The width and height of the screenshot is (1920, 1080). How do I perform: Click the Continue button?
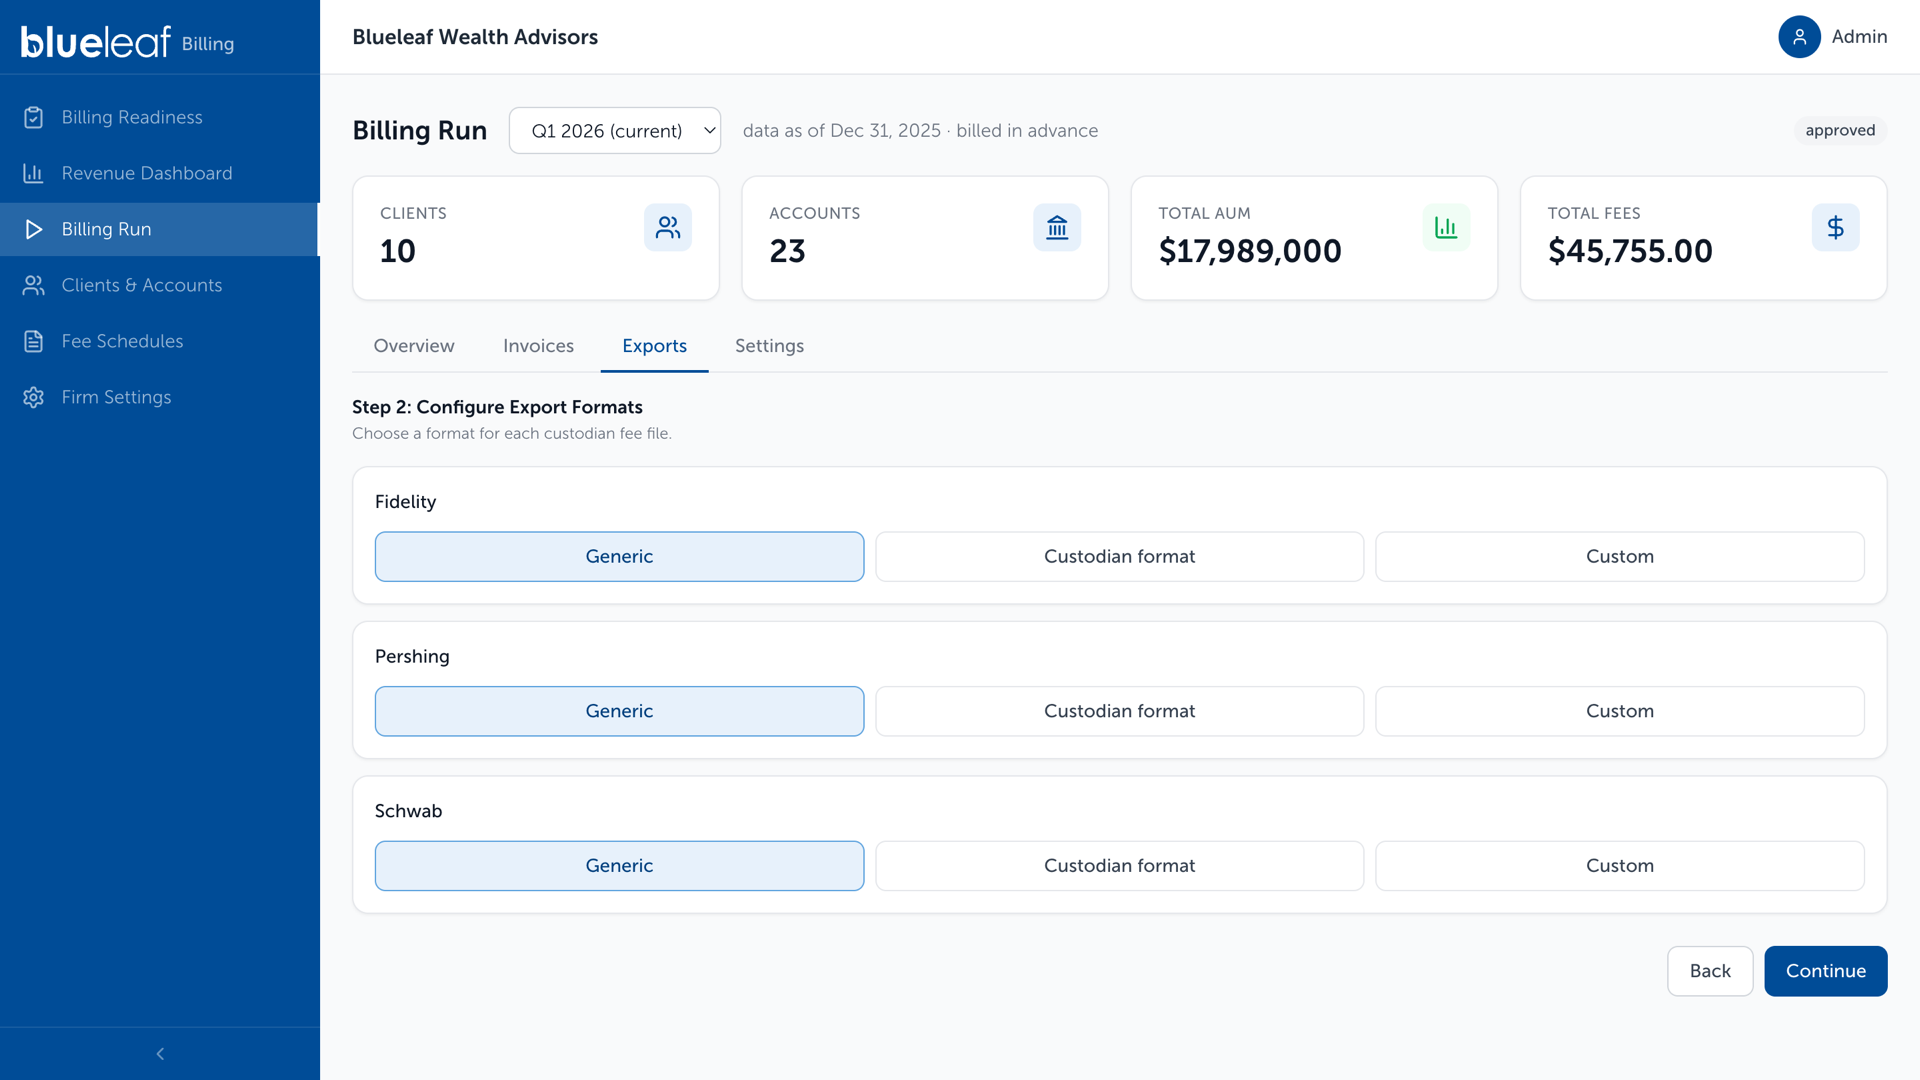pos(1825,971)
